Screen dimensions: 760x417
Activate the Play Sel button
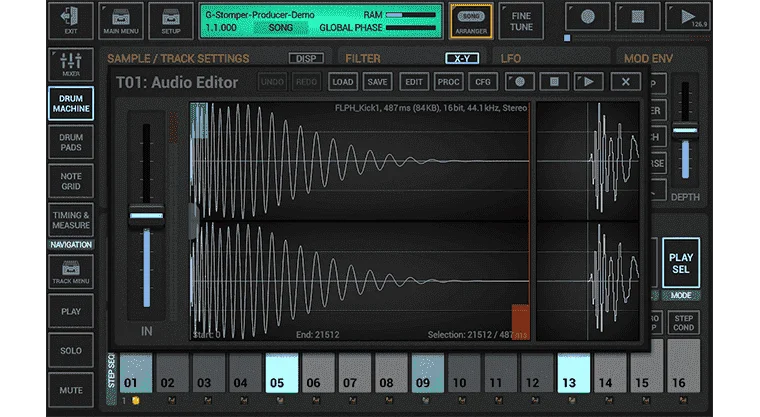coord(681,263)
